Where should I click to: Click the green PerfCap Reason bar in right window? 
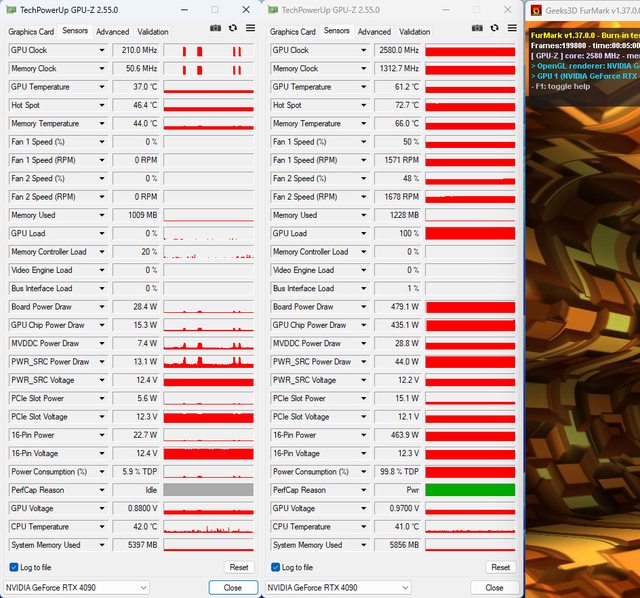pyautogui.click(x=469, y=490)
